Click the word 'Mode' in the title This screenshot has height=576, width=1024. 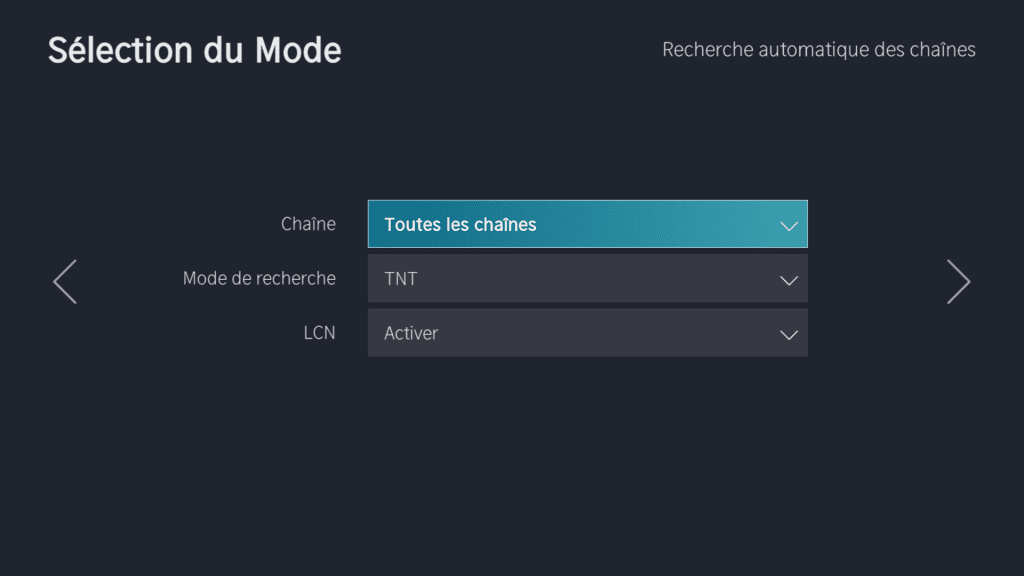pos(298,50)
